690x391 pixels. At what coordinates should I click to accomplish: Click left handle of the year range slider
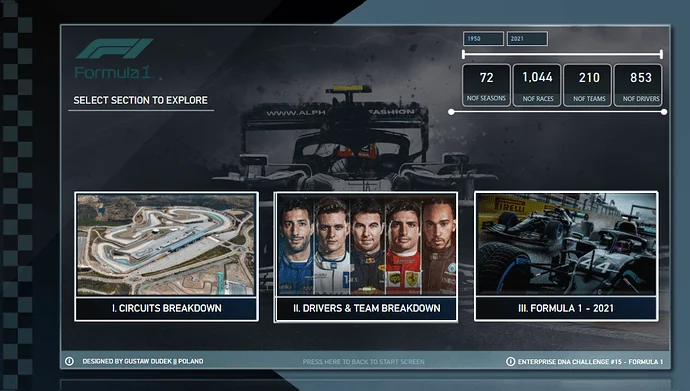click(463, 55)
